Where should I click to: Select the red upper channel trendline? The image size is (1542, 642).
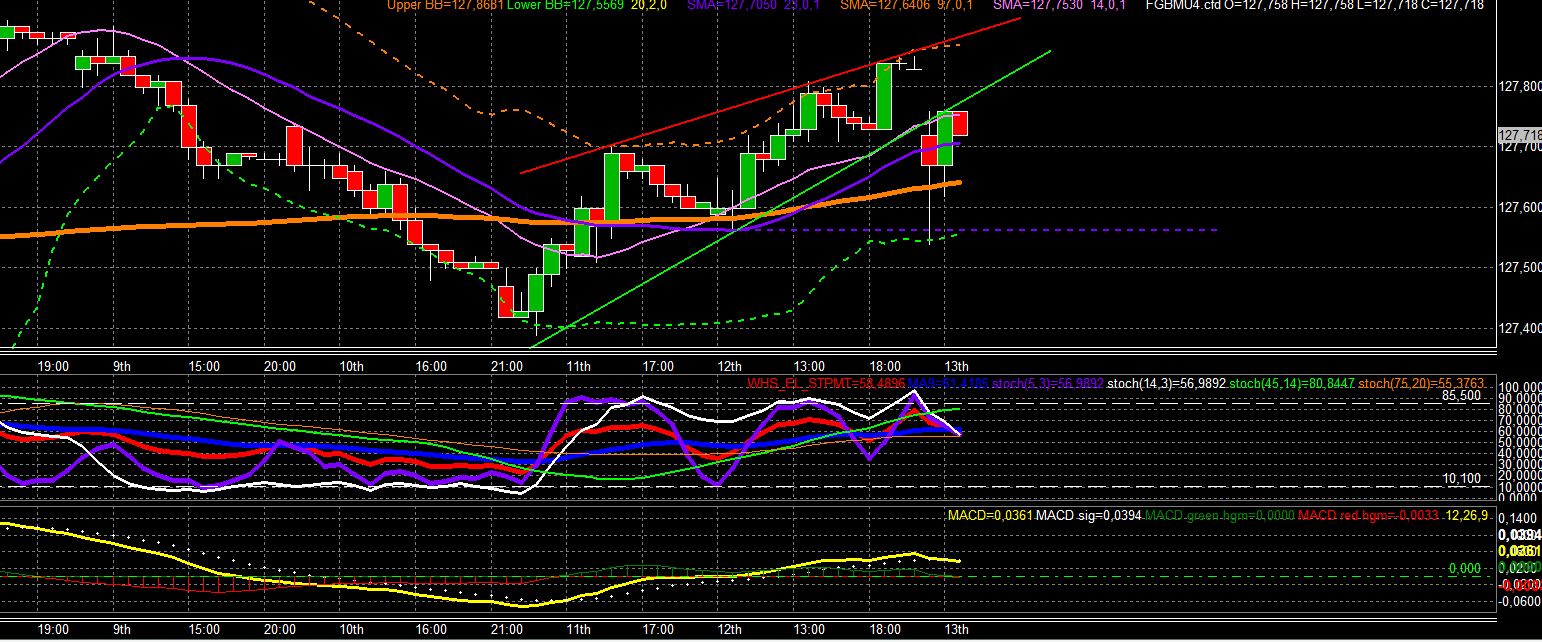(x=770, y=96)
